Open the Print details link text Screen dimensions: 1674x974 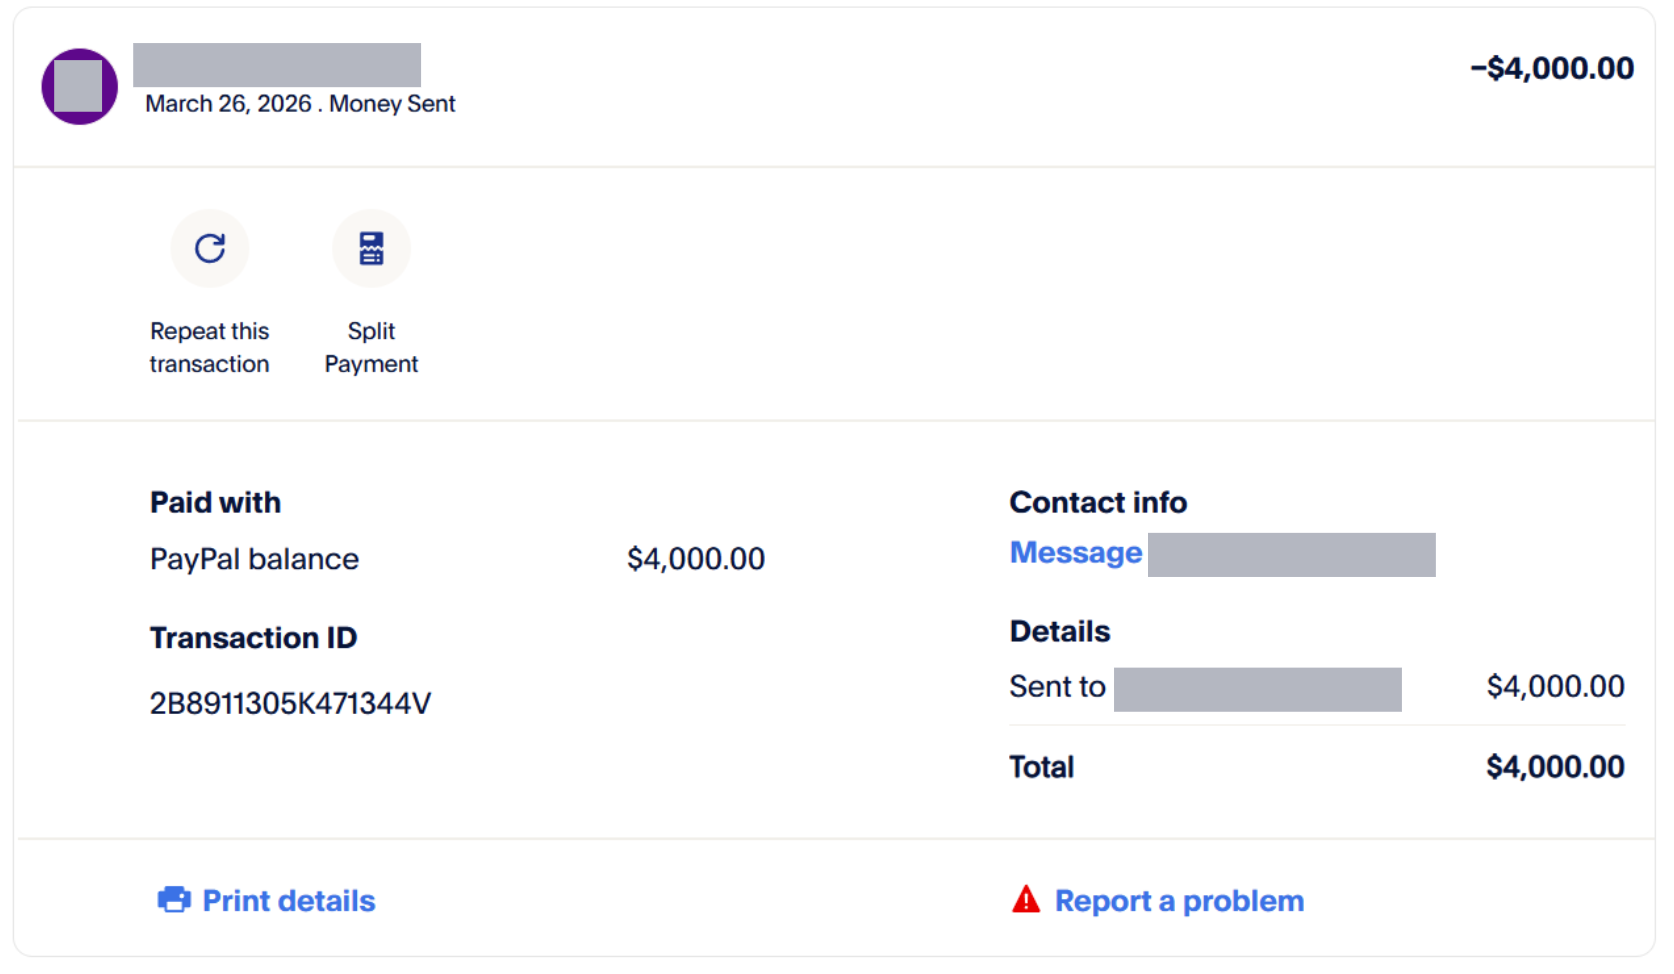(289, 901)
